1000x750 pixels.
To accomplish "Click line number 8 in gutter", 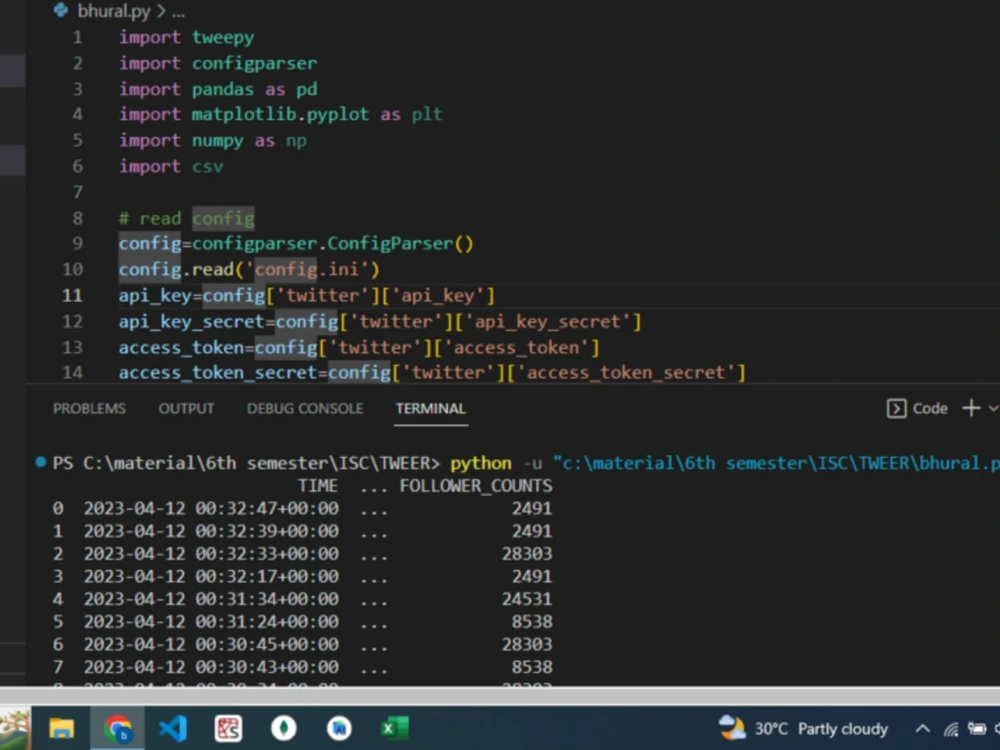I will [x=77, y=218].
